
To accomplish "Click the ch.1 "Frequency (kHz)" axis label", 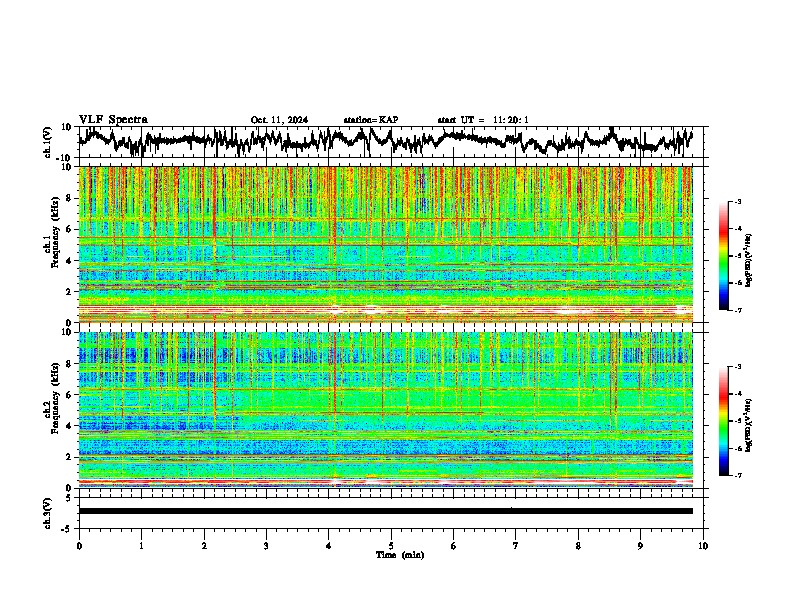I will point(55,232).
